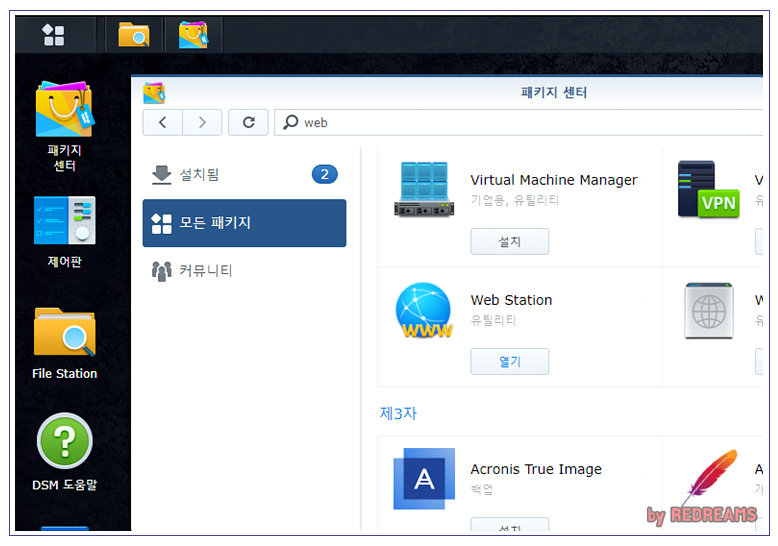Select the 모든 패키지 category
The image size is (778, 546).
[244, 223]
